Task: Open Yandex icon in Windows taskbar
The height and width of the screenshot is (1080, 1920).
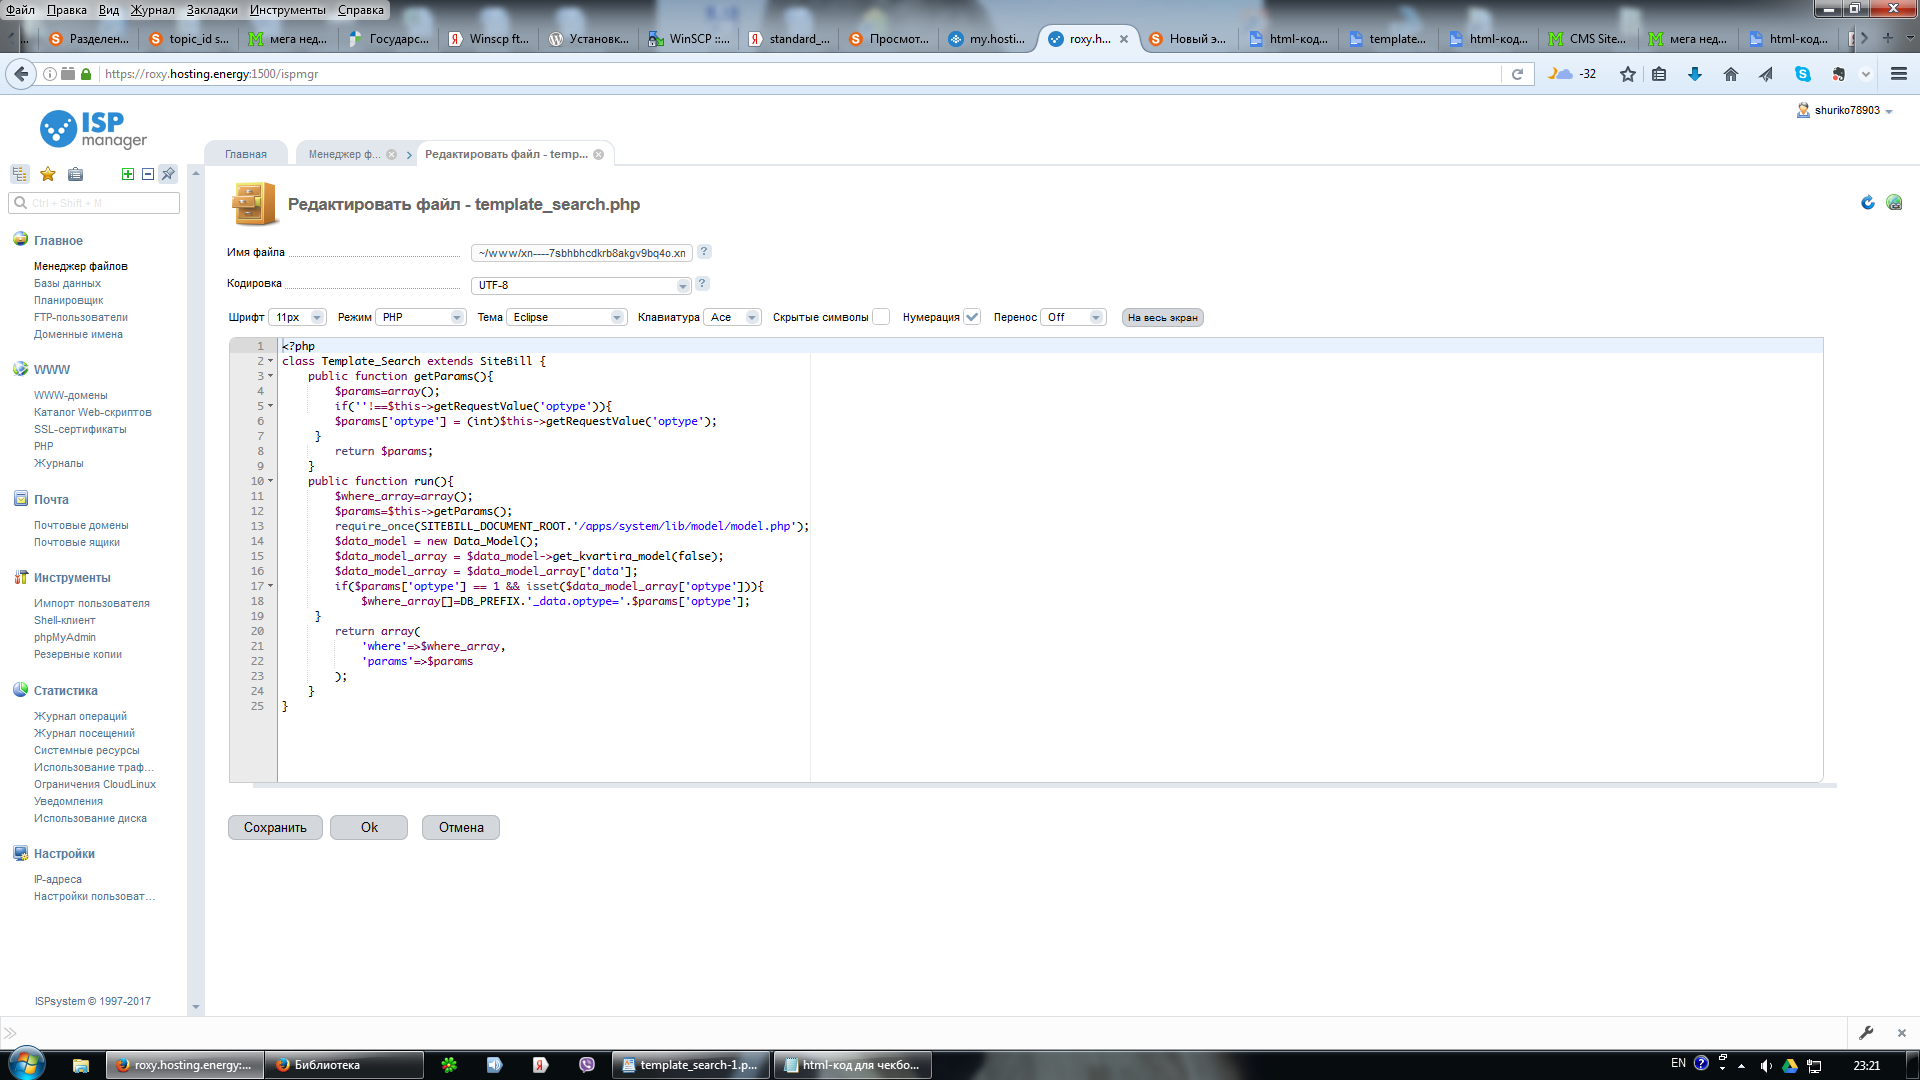Action: (540, 1065)
